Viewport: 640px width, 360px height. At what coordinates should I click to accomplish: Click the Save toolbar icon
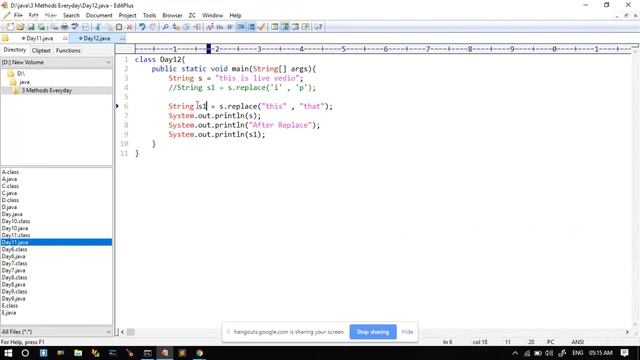(31, 27)
